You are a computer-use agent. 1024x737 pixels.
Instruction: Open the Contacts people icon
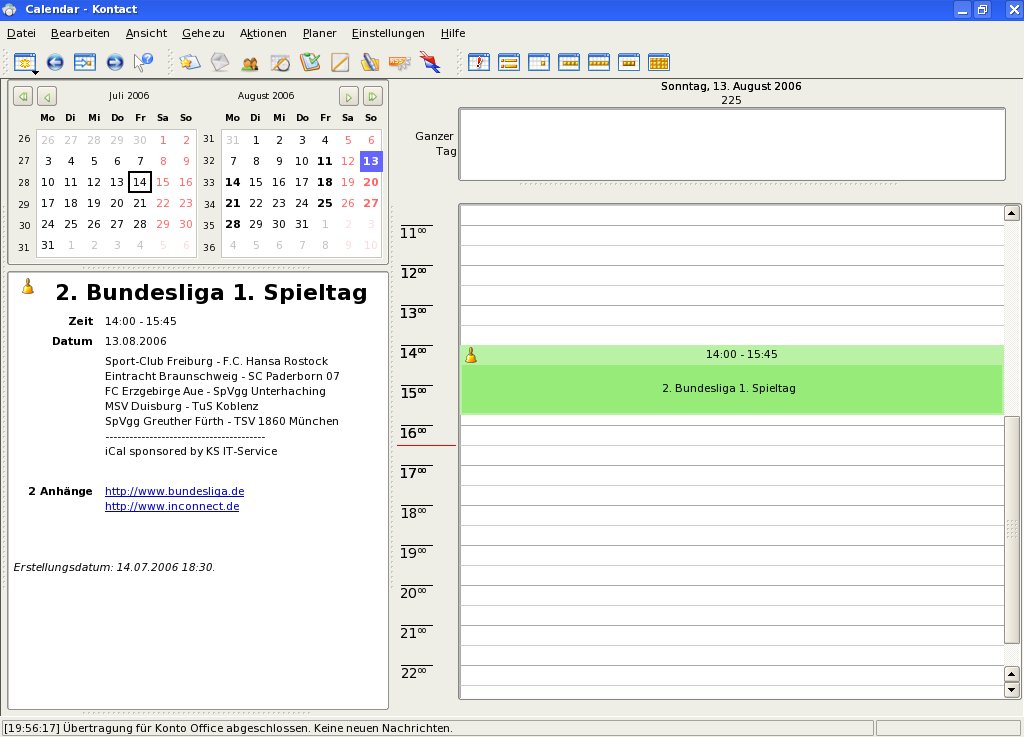click(x=249, y=63)
